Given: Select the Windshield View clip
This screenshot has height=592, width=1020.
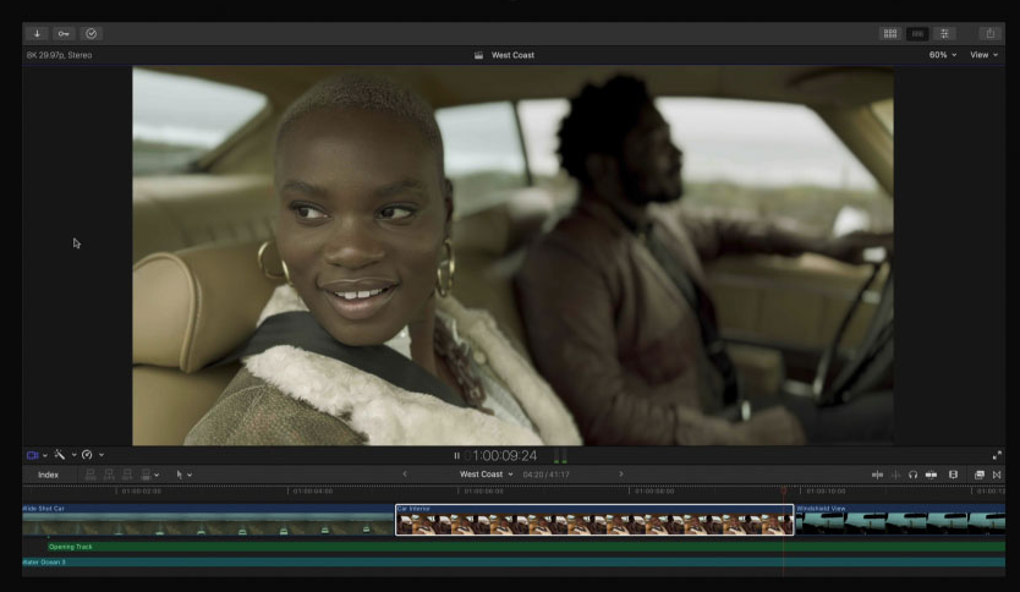Looking at the screenshot, I should 899,520.
